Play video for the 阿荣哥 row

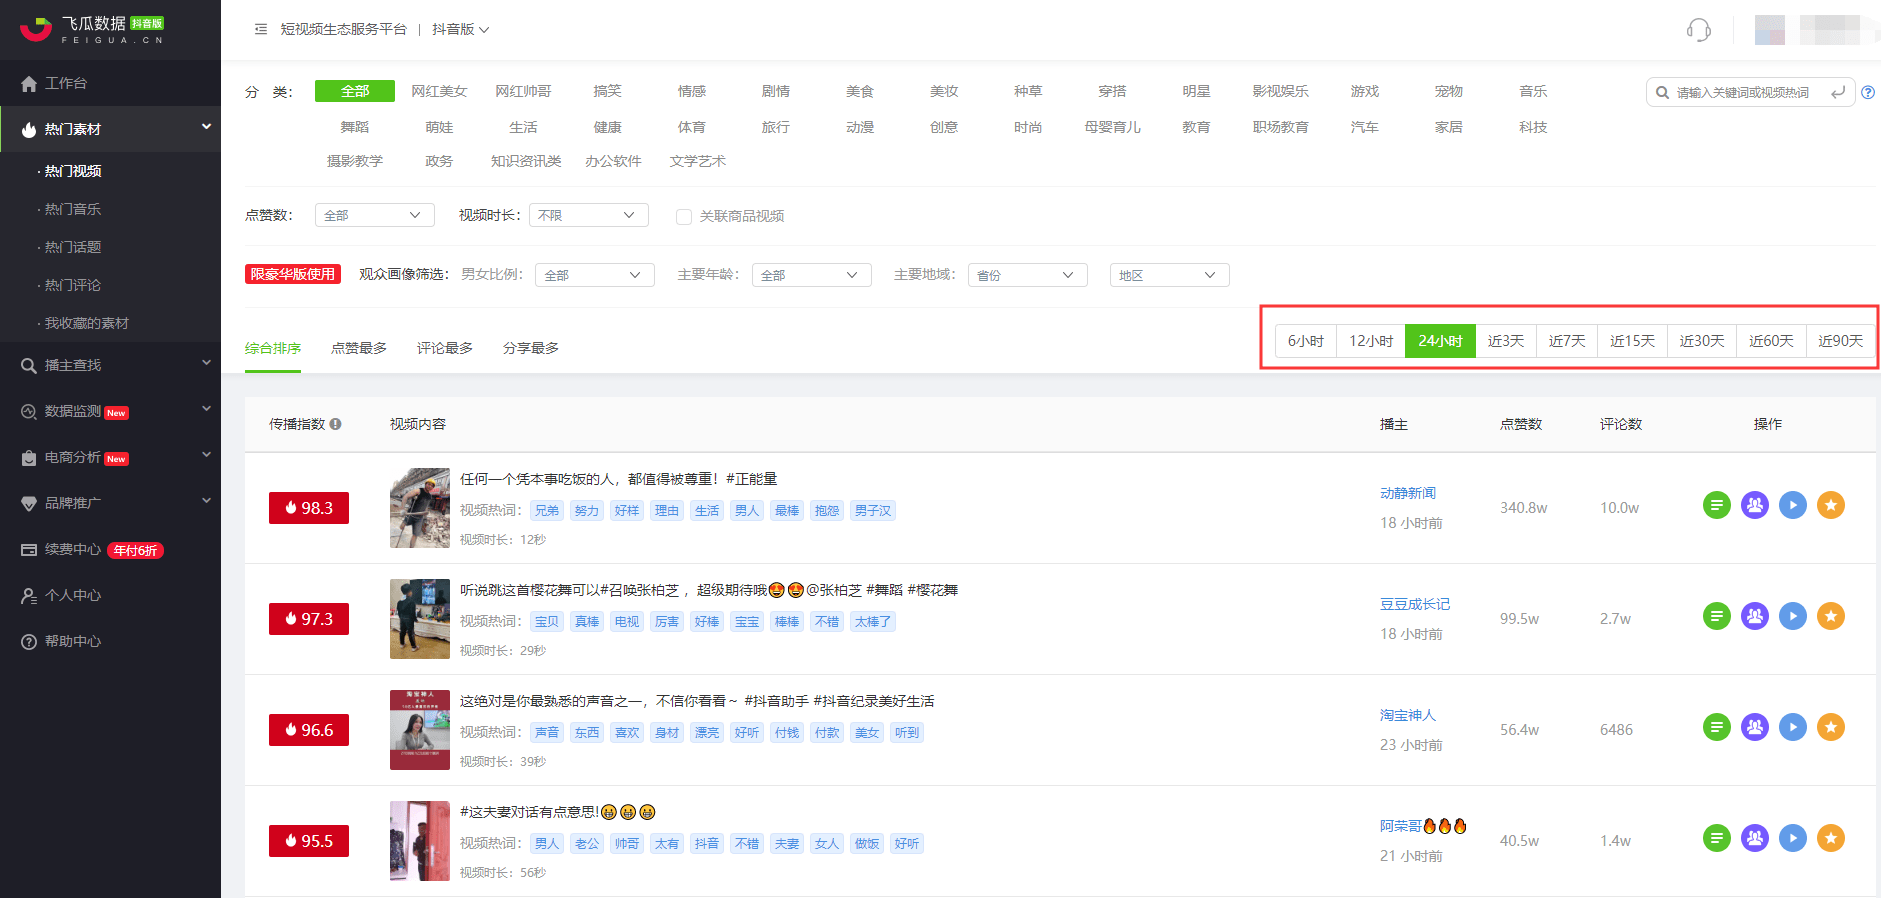click(1793, 838)
